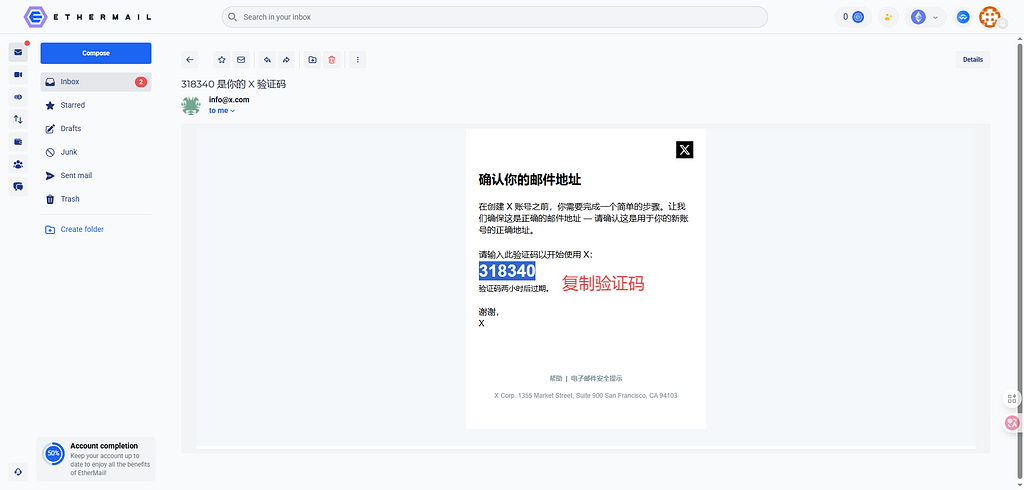The image size is (1024, 490).
Task: Click the reply arrow icon
Action: point(267,60)
